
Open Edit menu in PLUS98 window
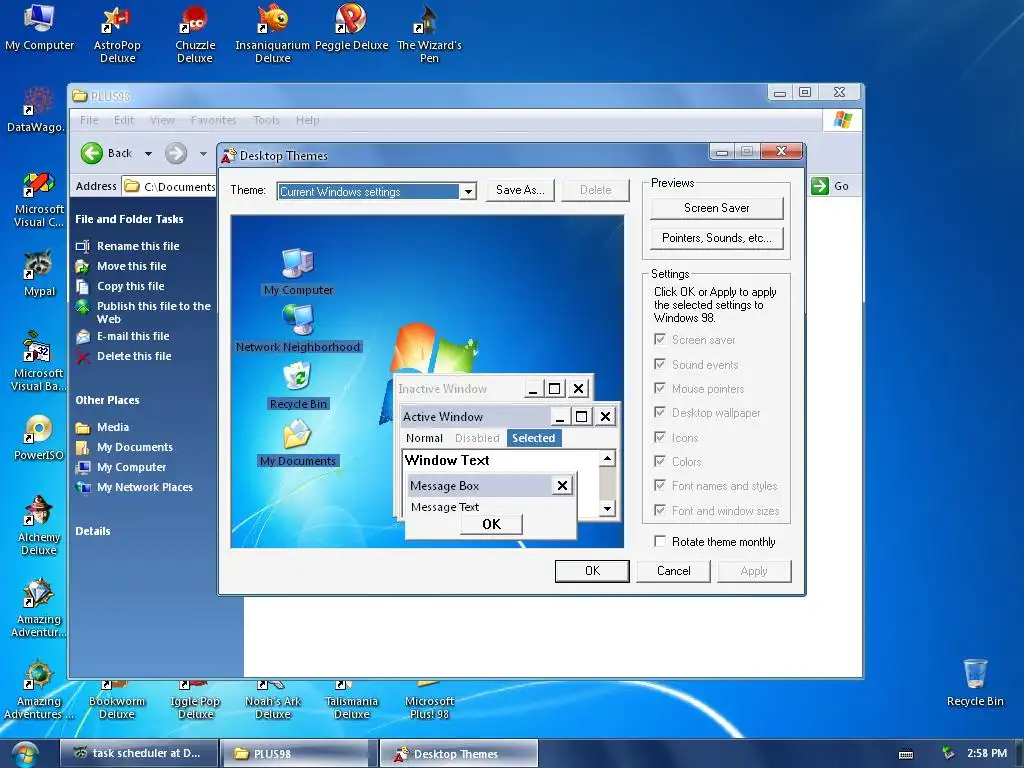point(123,120)
